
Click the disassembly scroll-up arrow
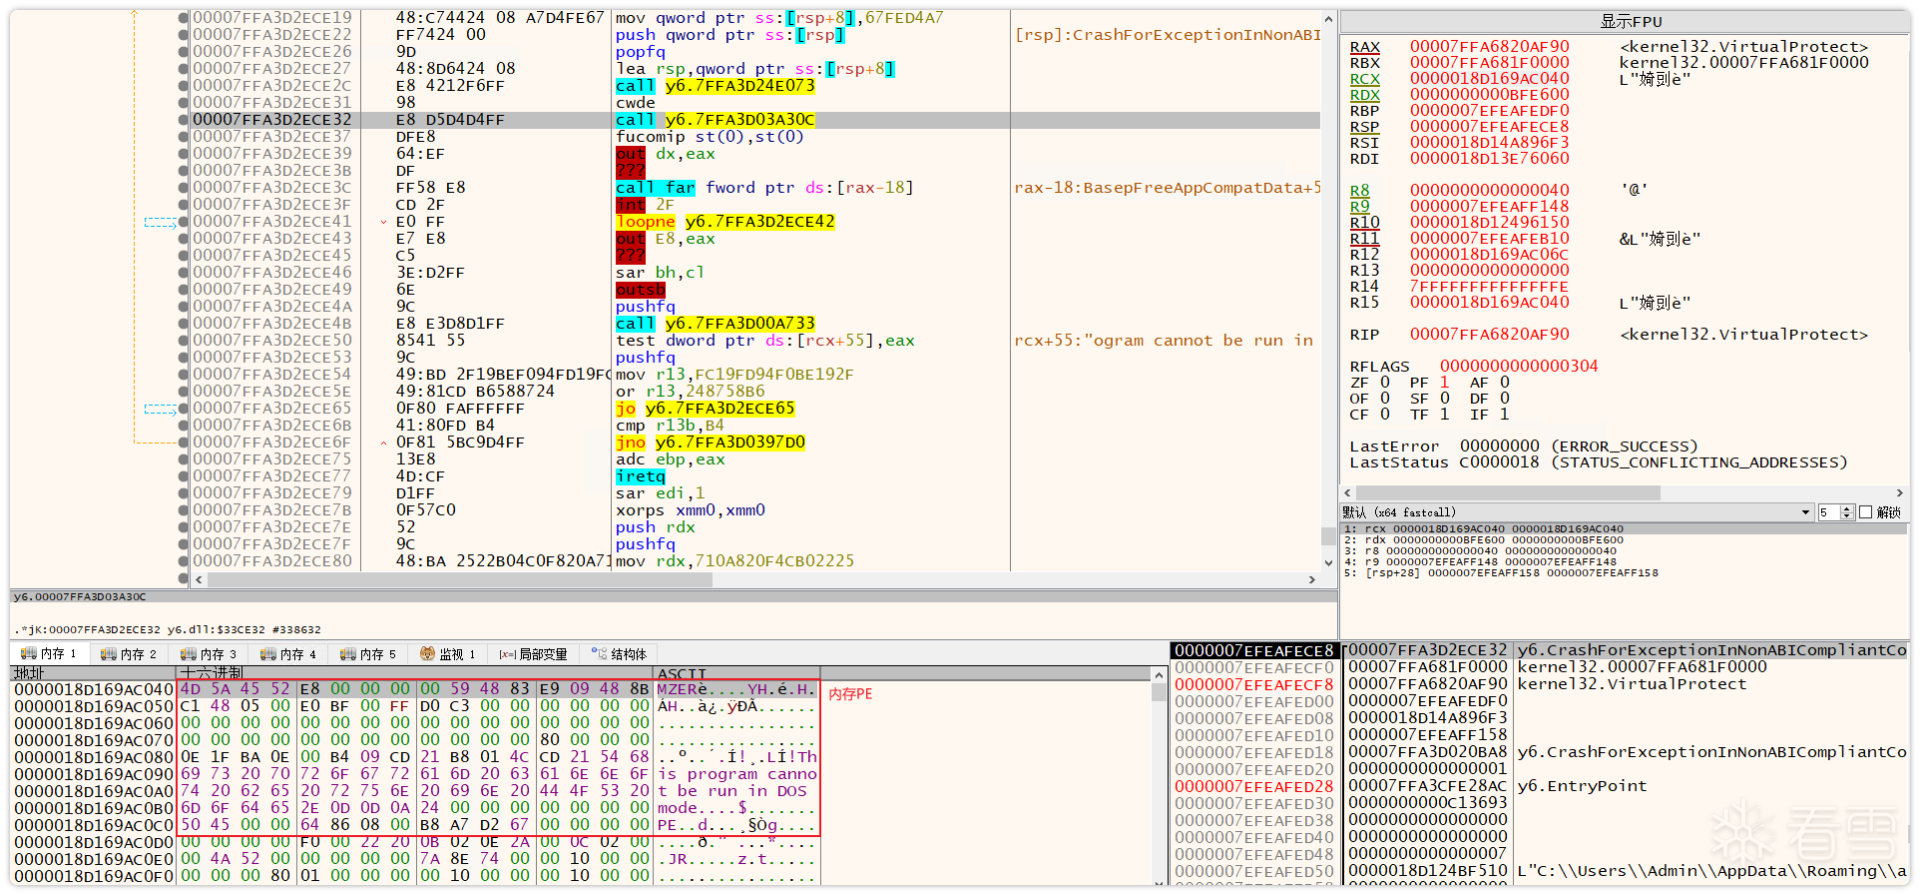(1328, 19)
